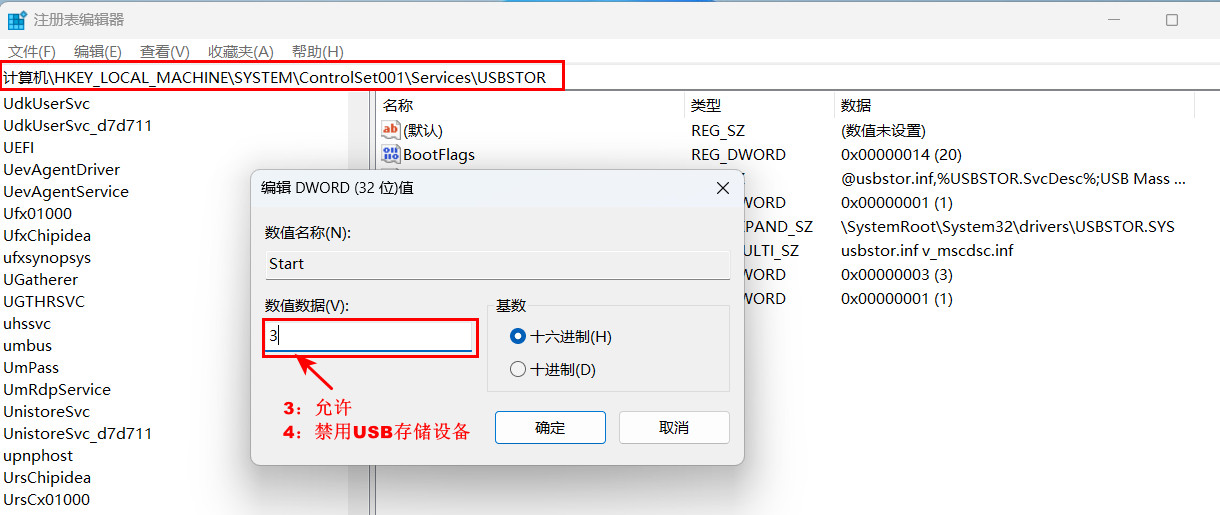Select the UnistoreSvc_d7d711 tree key
The height and width of the screenshot is (515, 1220).
tap(77, 433)
